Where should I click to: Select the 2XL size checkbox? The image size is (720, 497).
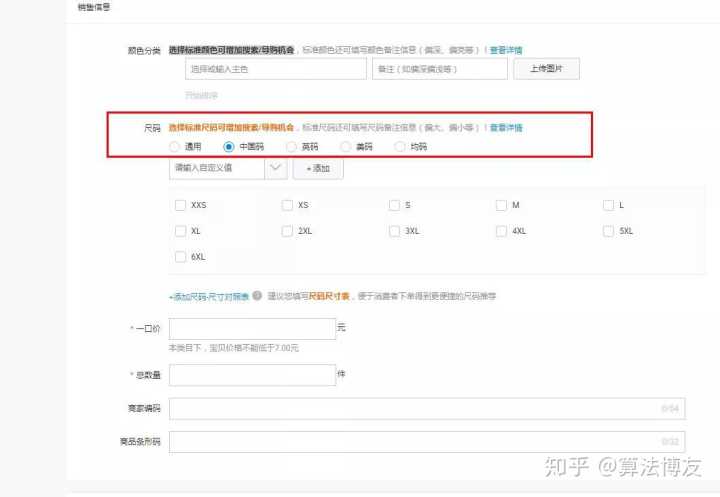coord(287,231)
